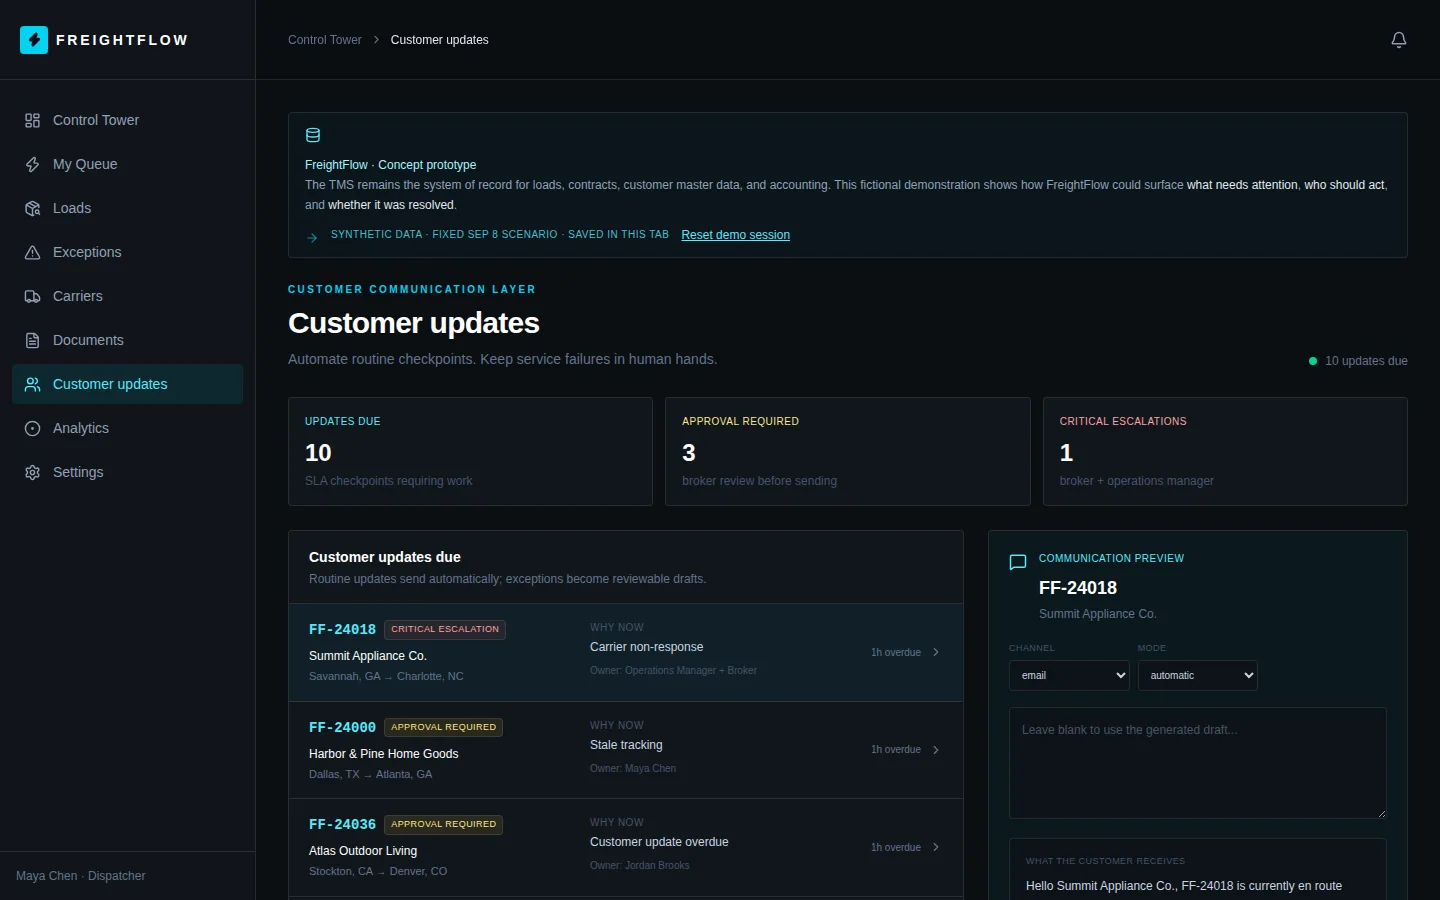The image size is (1440, 900).
Task: Click the arrow icon before Synthetic Data
Action: (312, 237)
